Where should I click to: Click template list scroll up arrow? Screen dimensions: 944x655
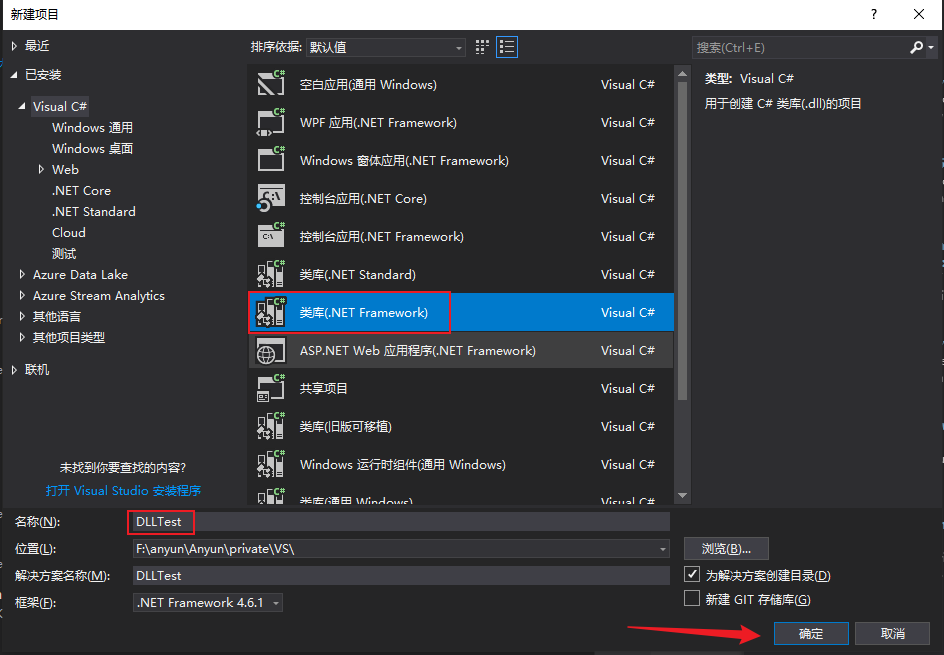[682, 74]
